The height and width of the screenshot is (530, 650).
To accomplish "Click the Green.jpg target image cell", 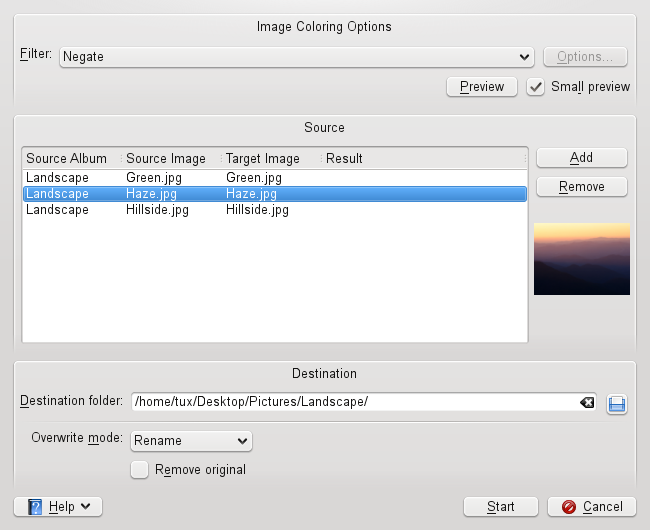I will pos(254,178).
